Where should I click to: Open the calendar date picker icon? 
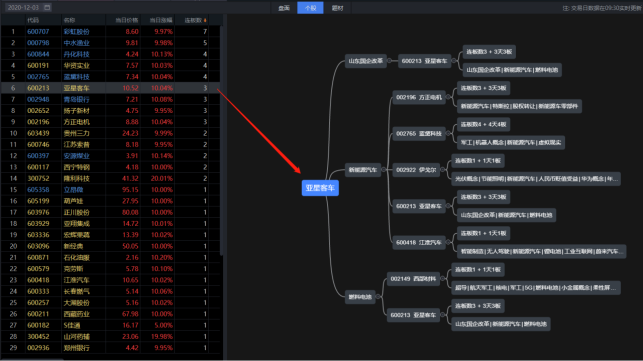(x=47, y=7)
